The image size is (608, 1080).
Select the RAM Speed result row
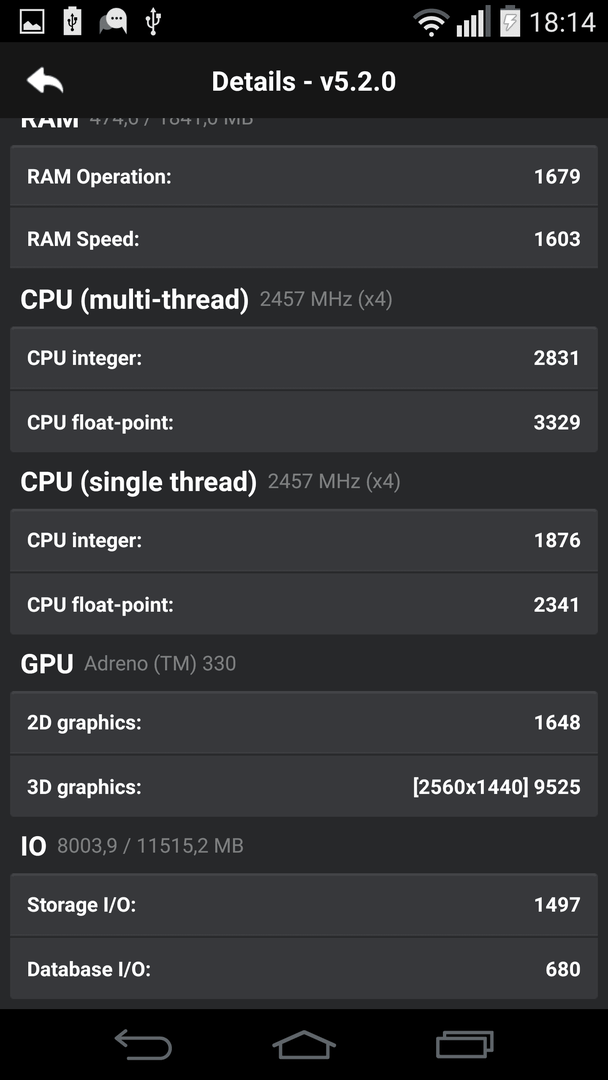(x=304, y=238)
